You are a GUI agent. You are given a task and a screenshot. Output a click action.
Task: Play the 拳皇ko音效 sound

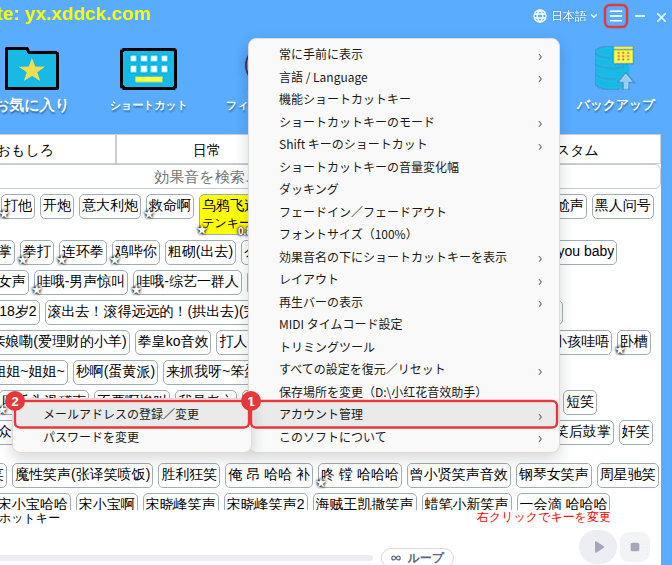point(173,342)
